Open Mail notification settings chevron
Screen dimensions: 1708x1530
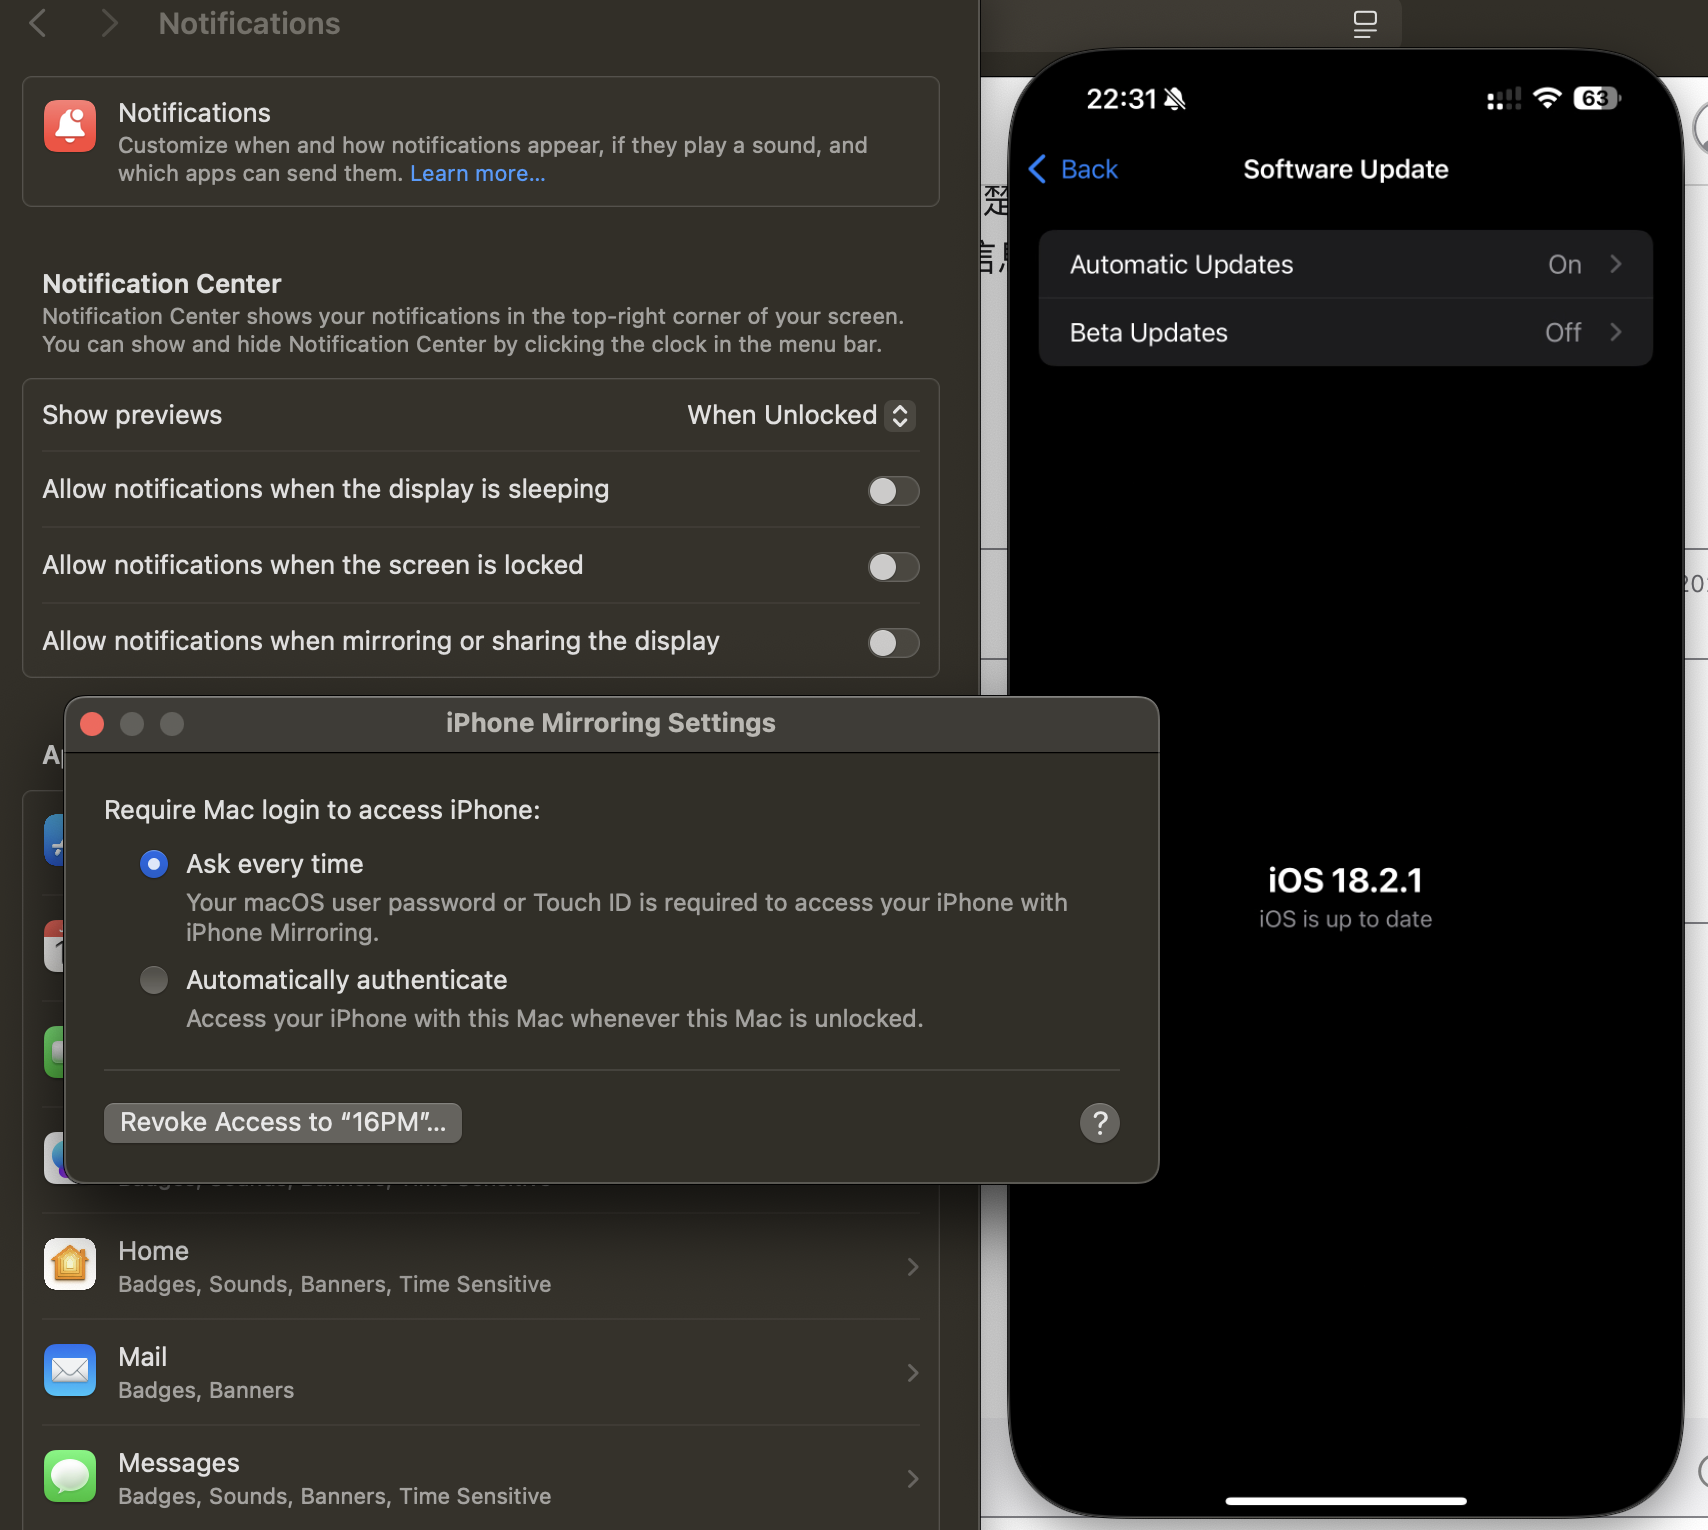point(912,1373)
